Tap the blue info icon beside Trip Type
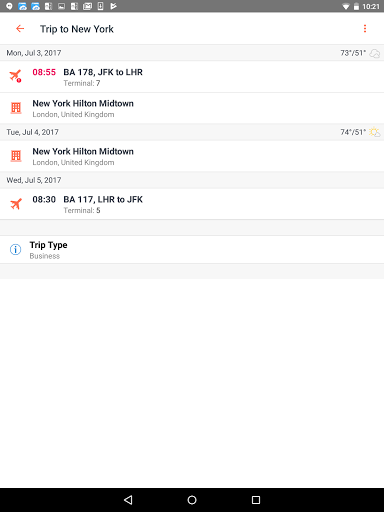Viewport: 384px width, 512px height. [15, 249]
